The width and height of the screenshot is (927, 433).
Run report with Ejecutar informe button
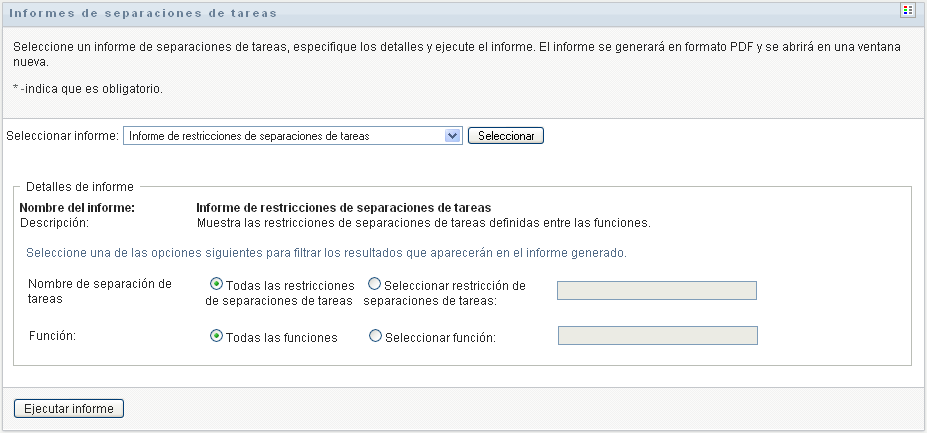pyautogui.click(x=69, y=408)
